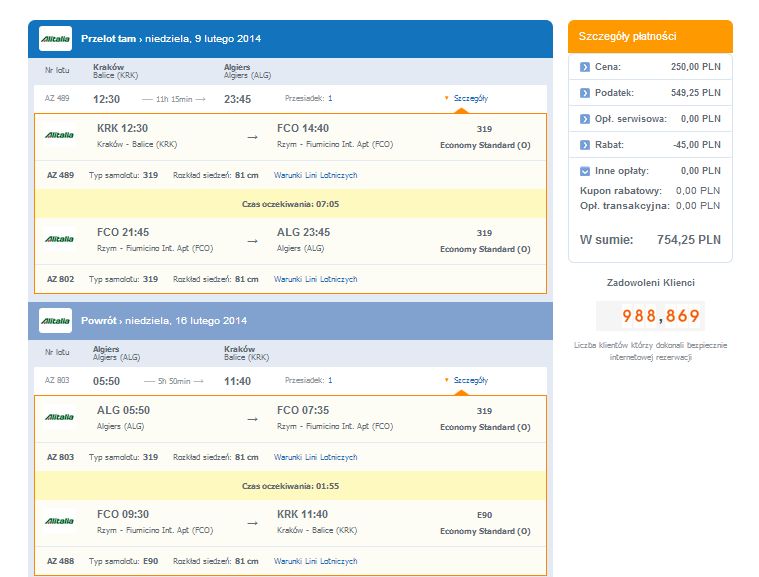
Task: Expand the Cena arrow icon
Action: (585, 67)
